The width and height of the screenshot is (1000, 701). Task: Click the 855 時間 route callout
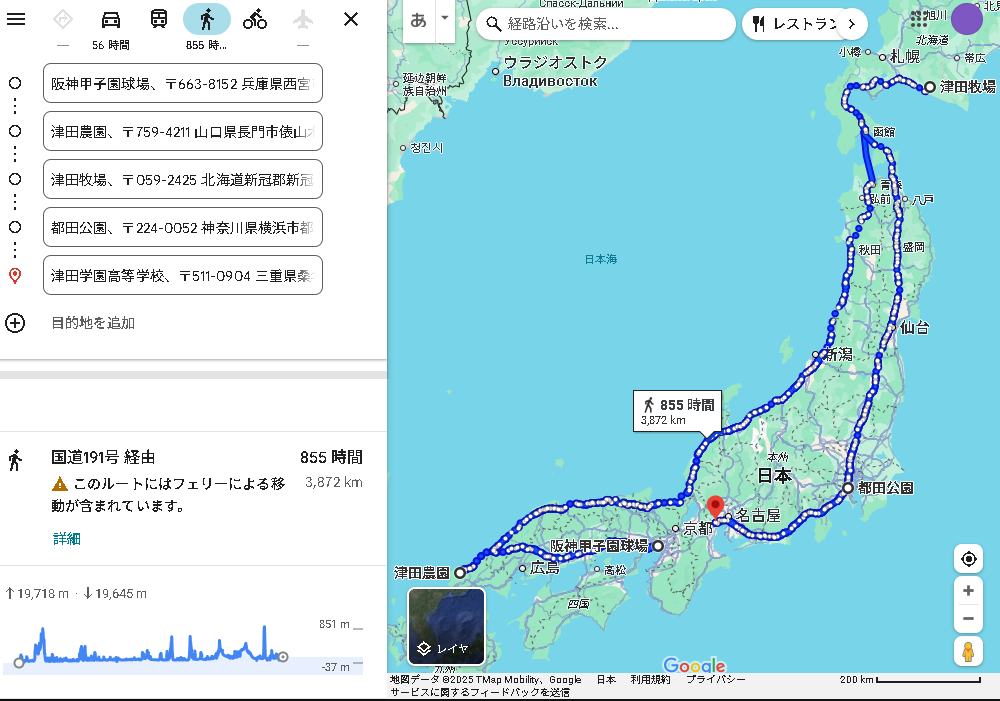click(x=677, y=411)
